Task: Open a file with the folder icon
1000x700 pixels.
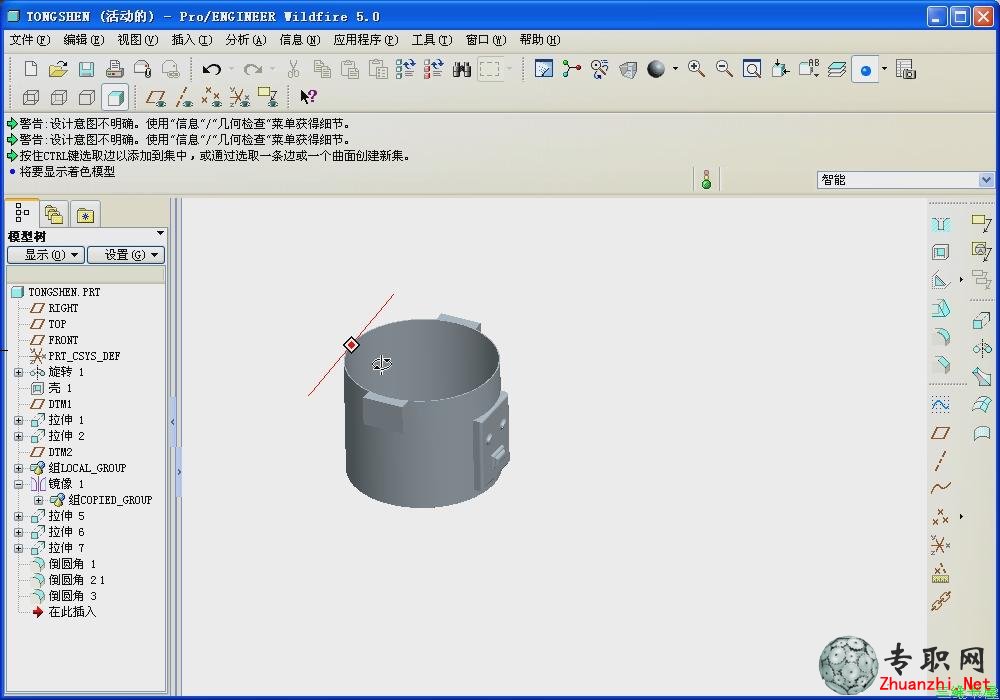Action: coord(59,69)
